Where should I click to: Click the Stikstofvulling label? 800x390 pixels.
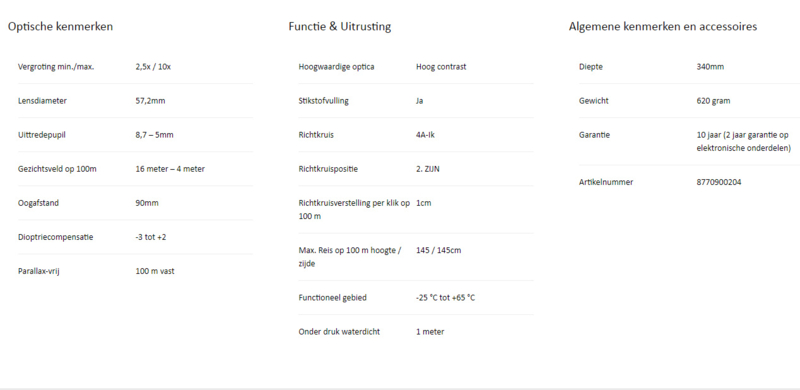pos(323,101)
